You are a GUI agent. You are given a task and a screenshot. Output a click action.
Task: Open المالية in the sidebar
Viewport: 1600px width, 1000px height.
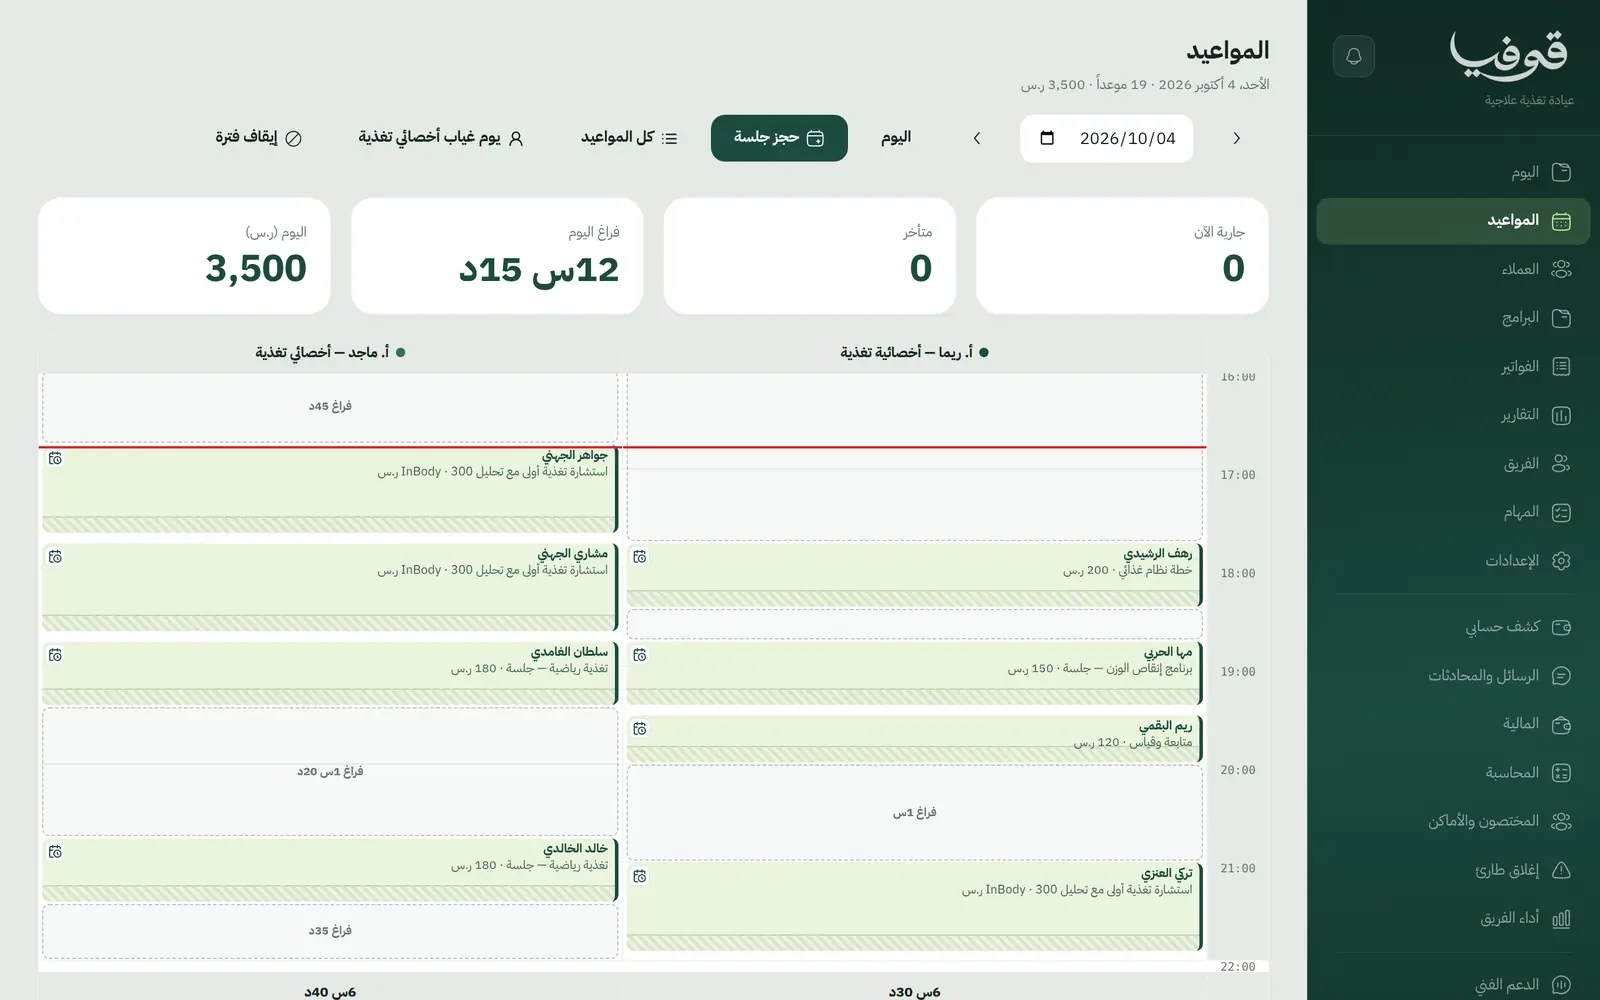point(1453,724)
